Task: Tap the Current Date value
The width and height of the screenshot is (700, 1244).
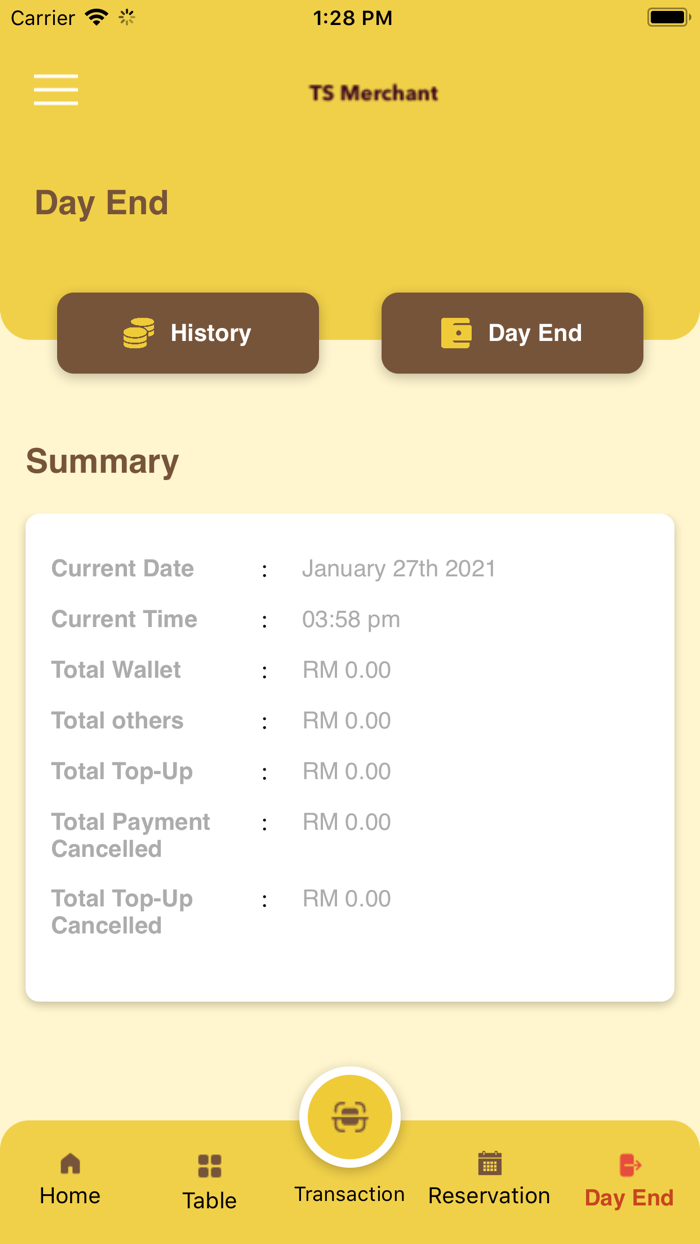Action: 398,569
